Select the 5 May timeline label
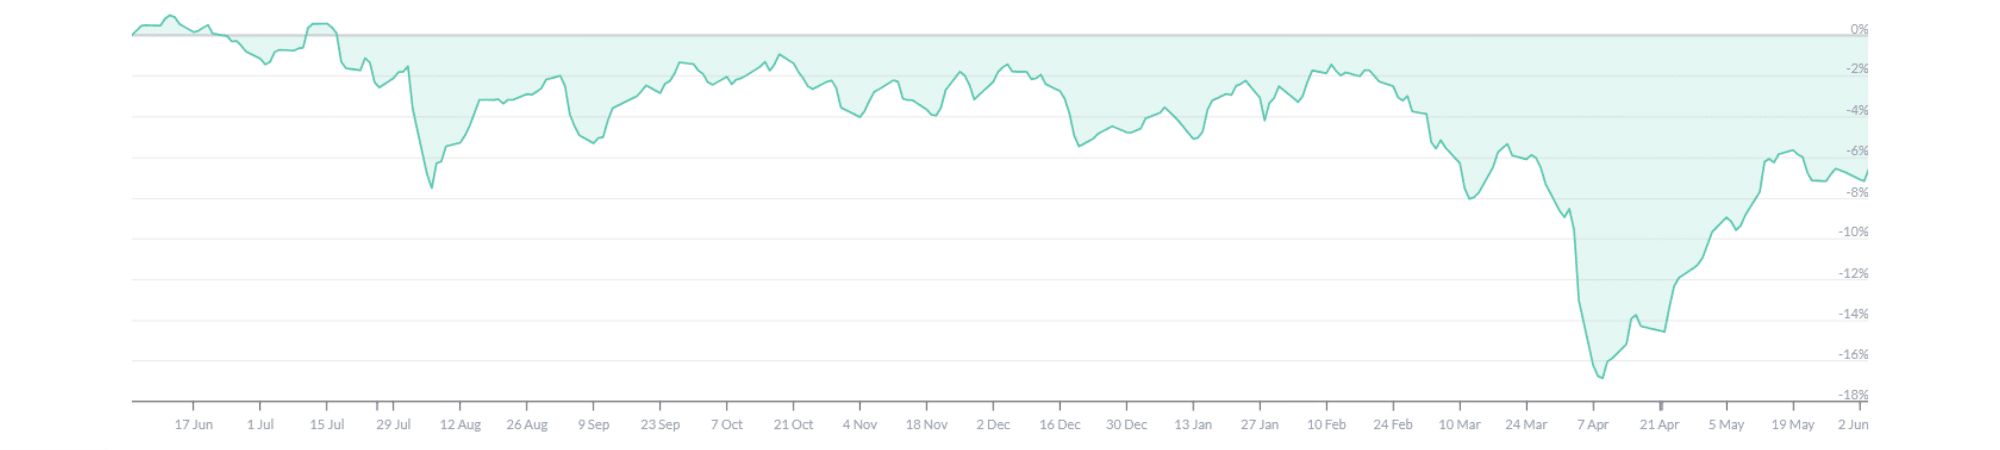The image size is (2000, 450). [1726, 424]
